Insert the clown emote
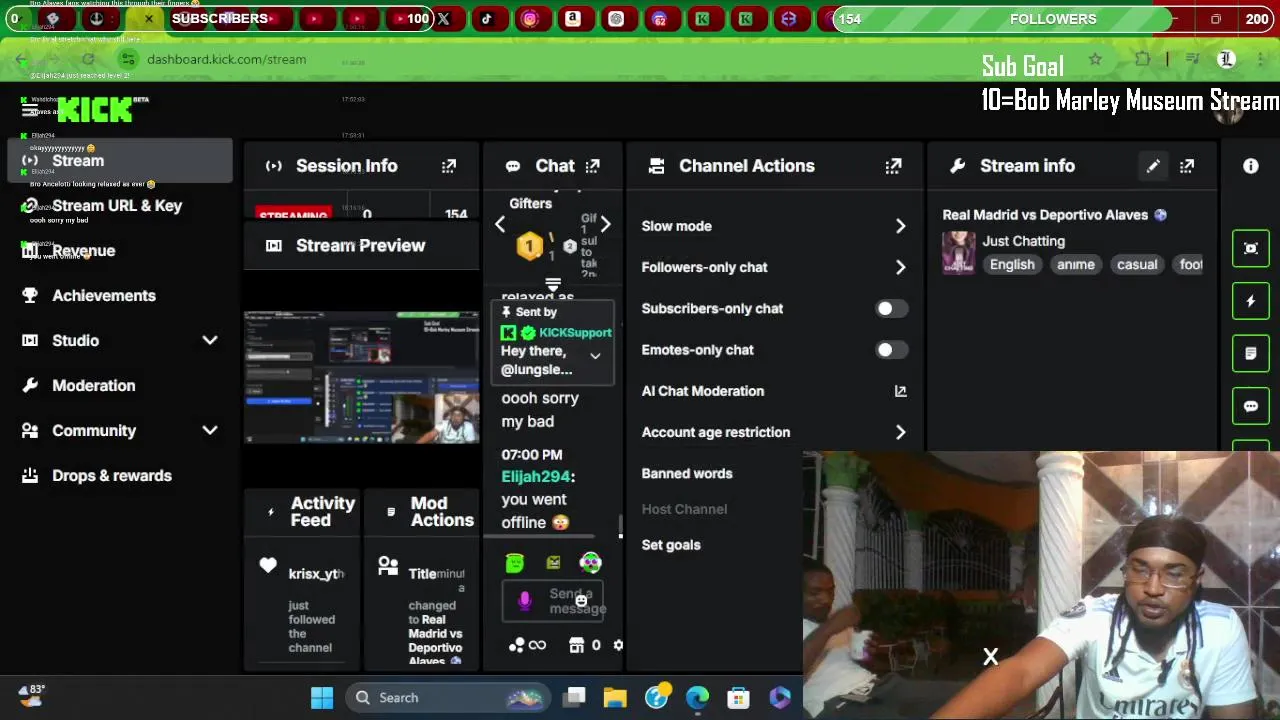The width and height of the screenshot is (1280, 720). (x=591, y=563)
